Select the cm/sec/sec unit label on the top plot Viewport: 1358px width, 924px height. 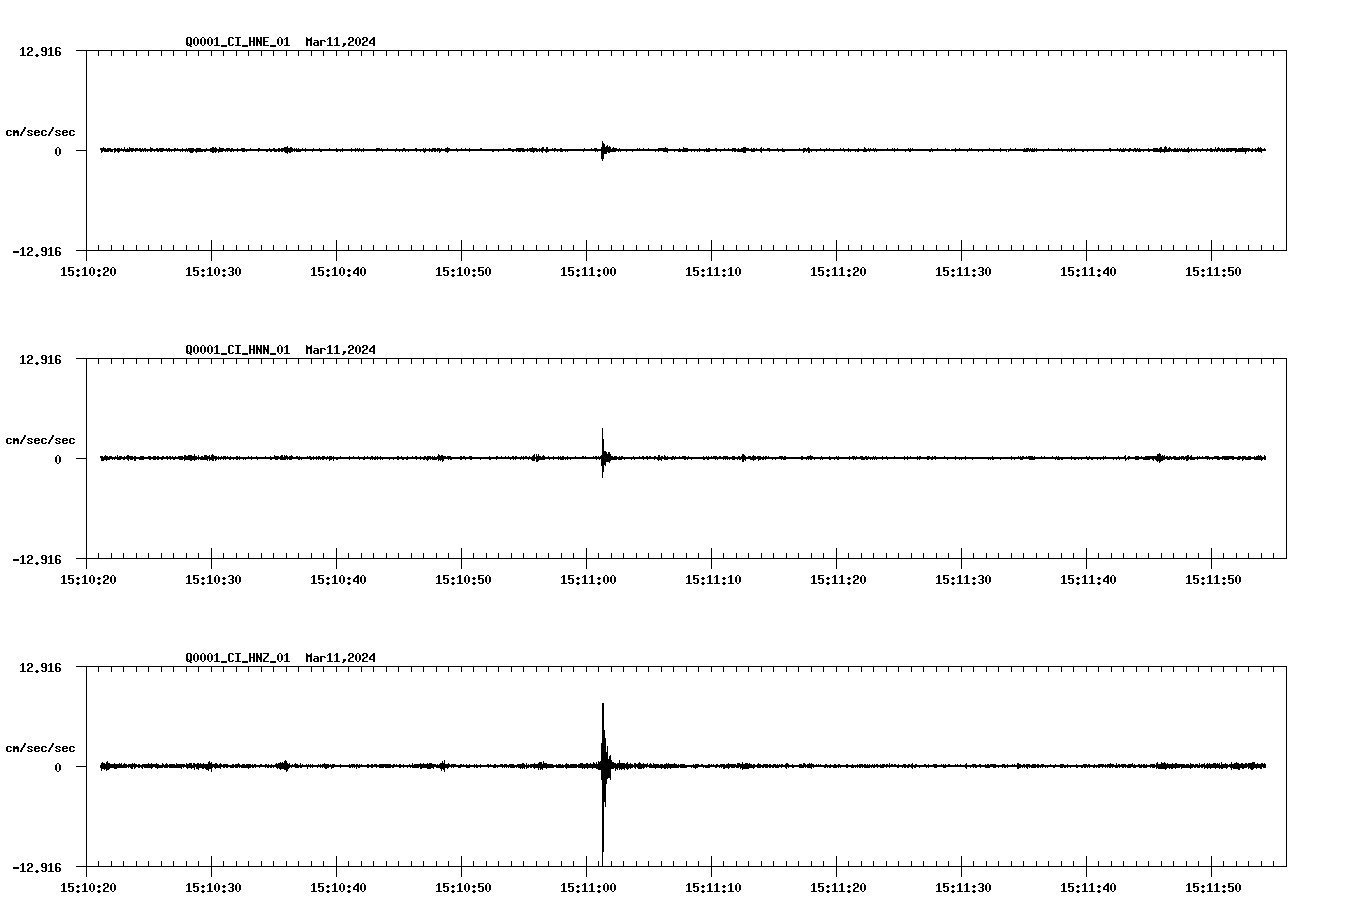[41, 132]
